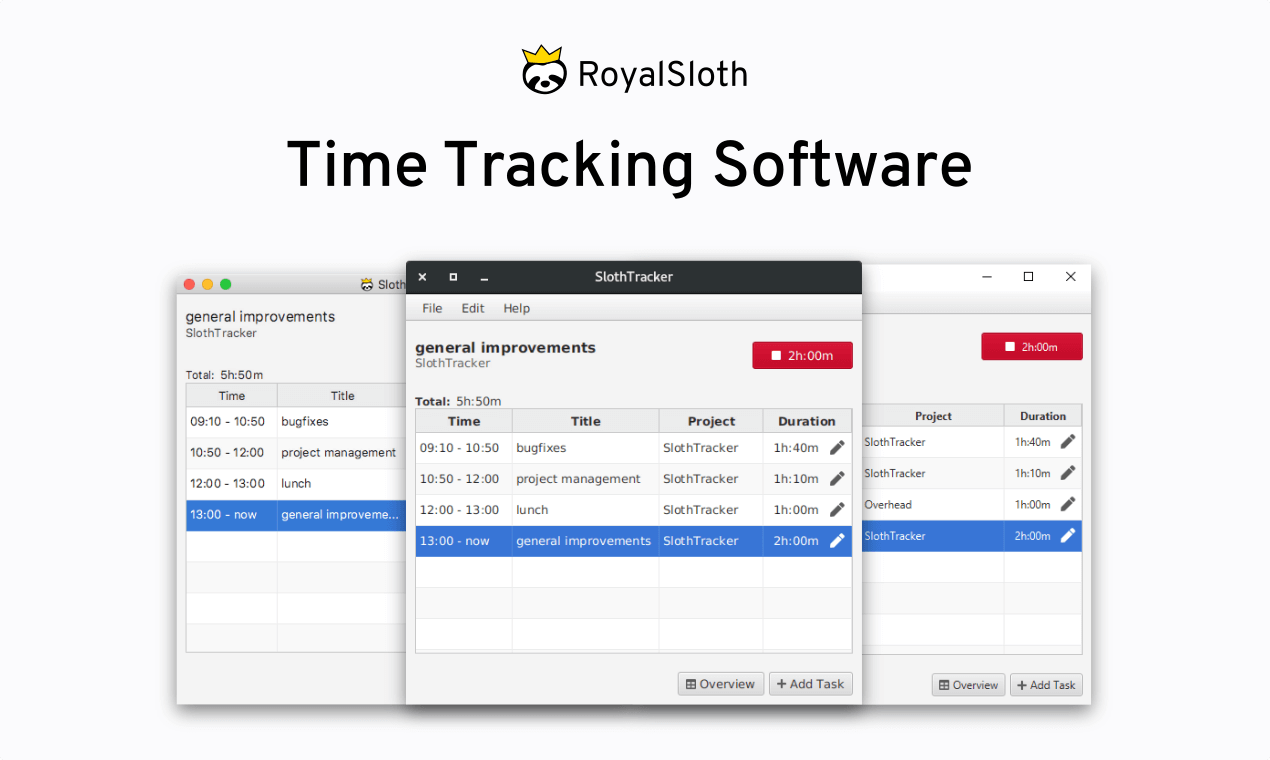This screenshot has width=1270, height=760.
Task: Click 'project management' in the Mac window
Action: pyautogui.click(x=339, y=453)
